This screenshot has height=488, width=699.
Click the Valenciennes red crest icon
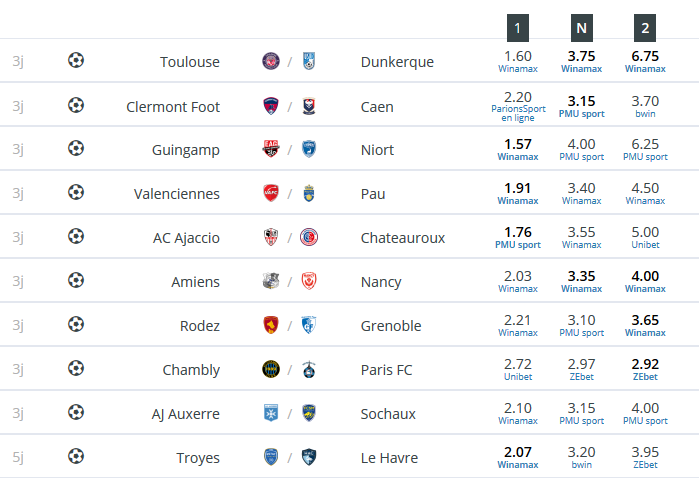coord(271,193)
